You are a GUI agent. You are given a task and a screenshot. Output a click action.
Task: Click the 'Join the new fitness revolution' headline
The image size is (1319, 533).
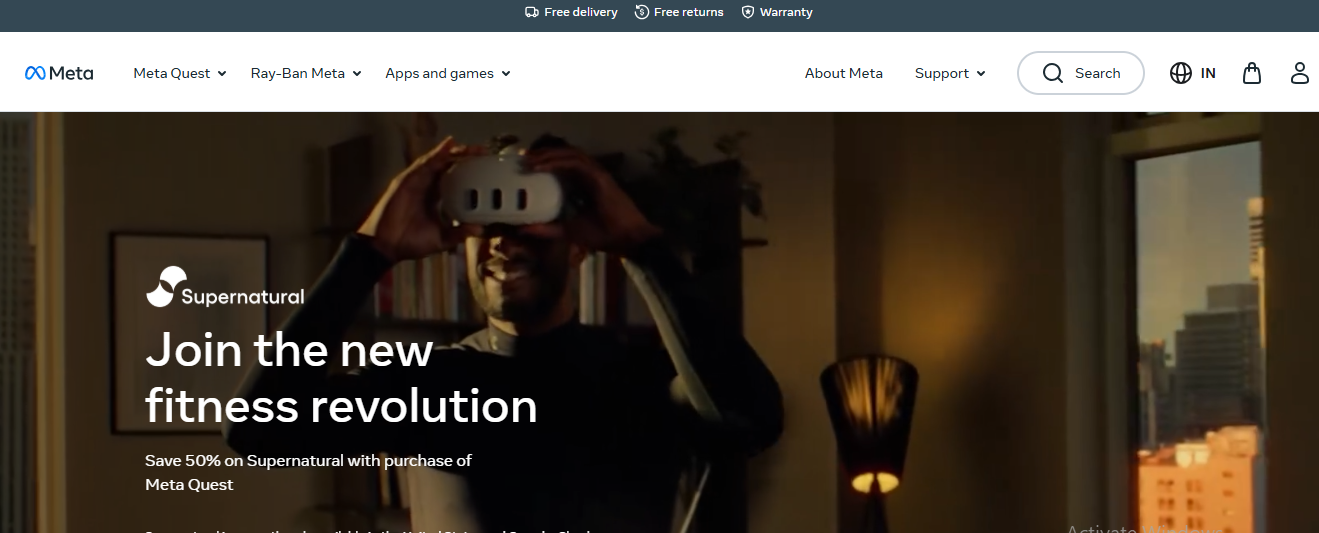tap(341, 378)
